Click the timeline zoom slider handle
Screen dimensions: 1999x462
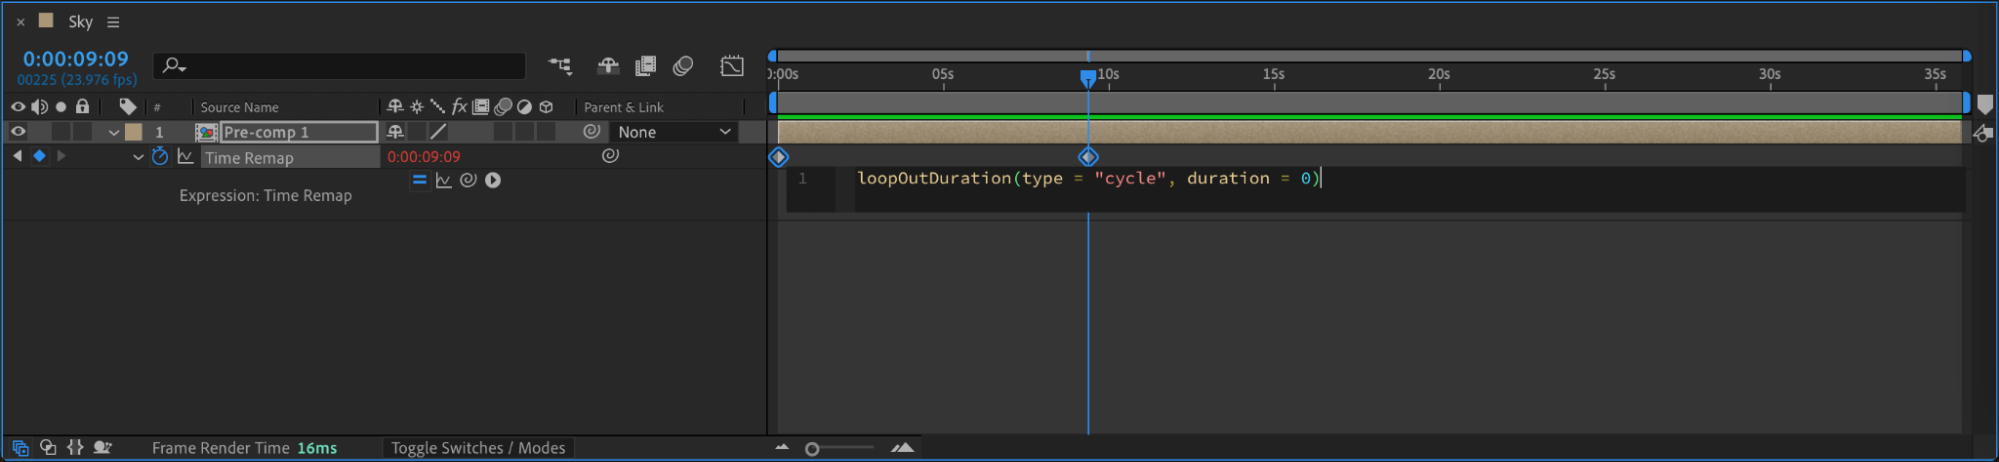point(812,449)
